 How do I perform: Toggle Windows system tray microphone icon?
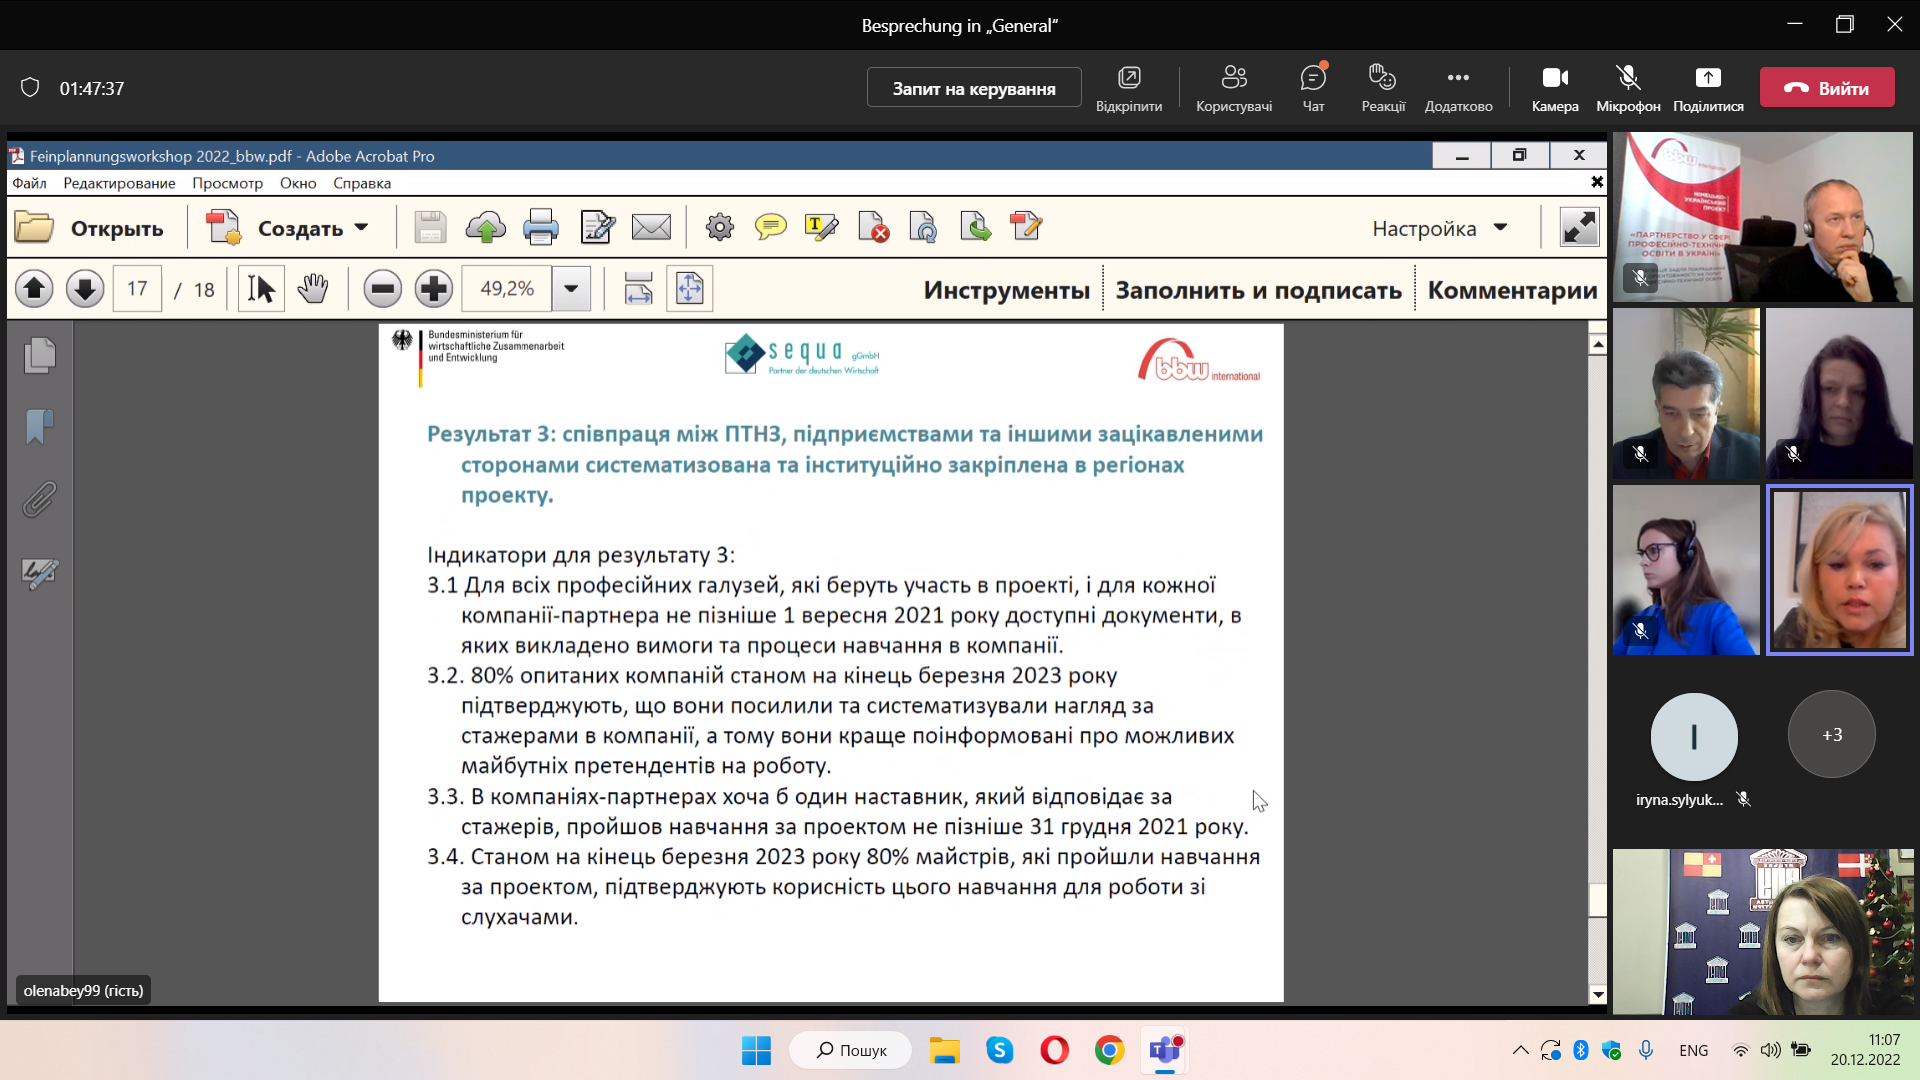[x=1646, y=1050]
